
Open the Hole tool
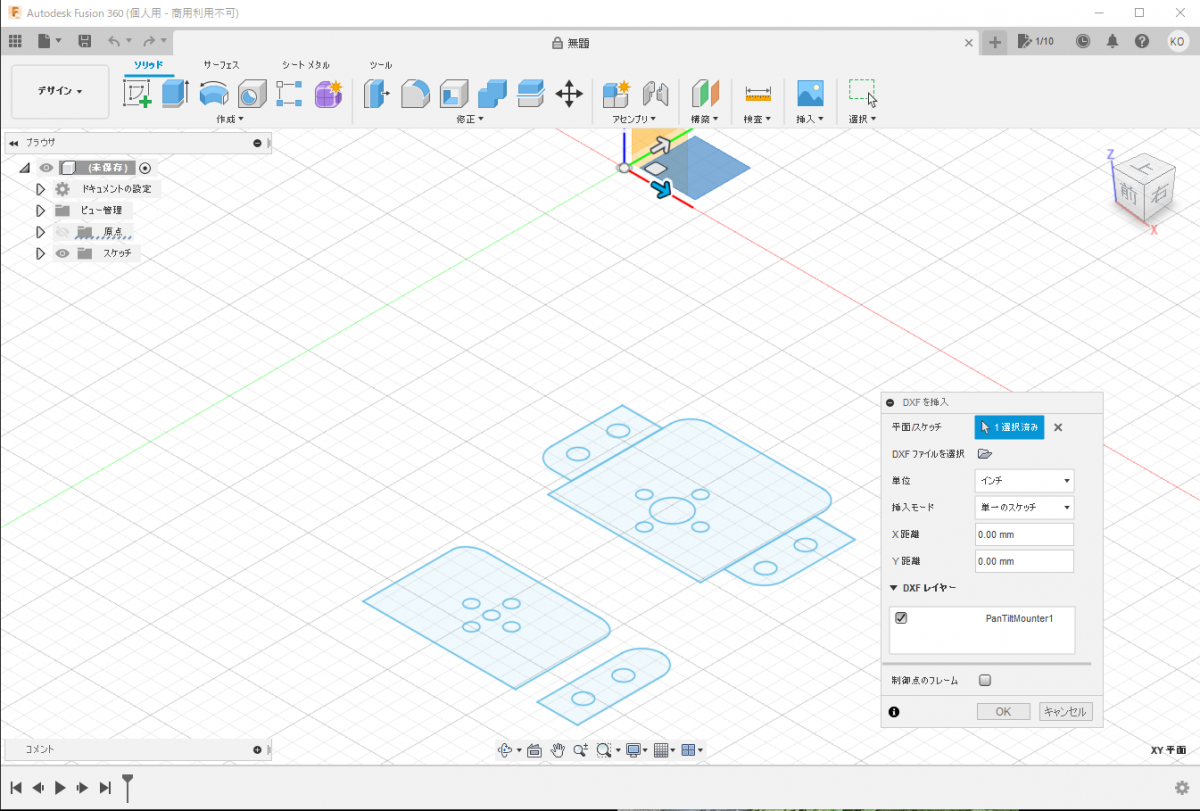pos(251,92)
